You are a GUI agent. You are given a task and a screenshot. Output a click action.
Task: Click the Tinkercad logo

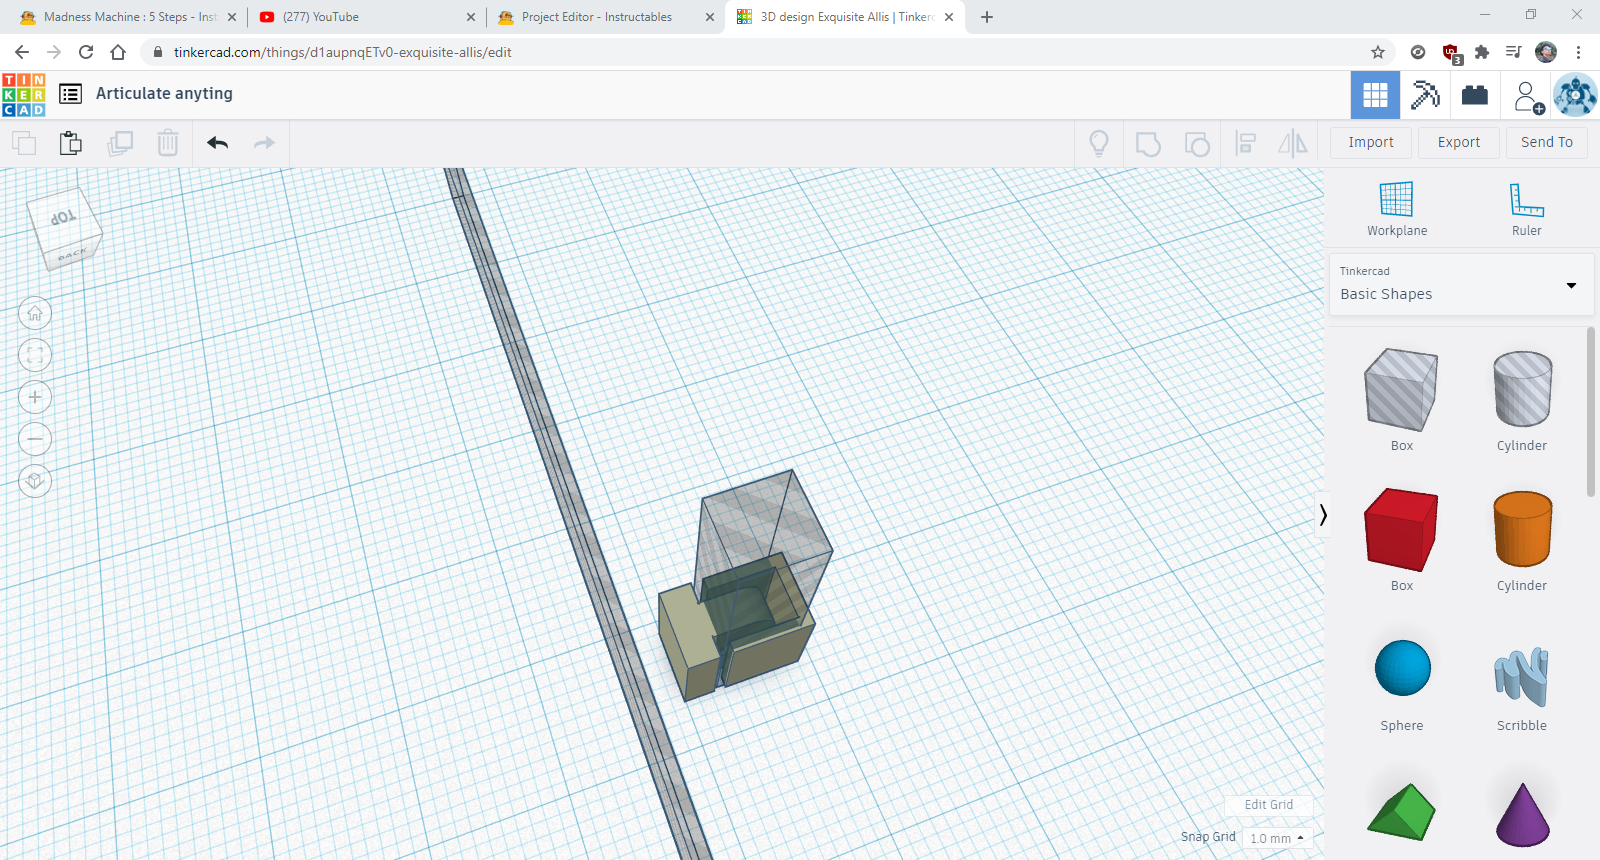(x=23, y=95)
